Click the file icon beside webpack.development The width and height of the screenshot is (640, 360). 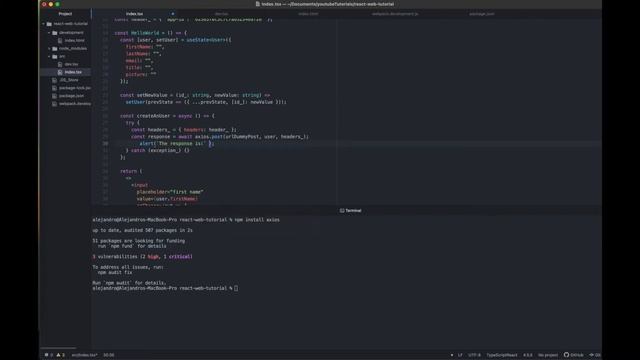point(54,104)
